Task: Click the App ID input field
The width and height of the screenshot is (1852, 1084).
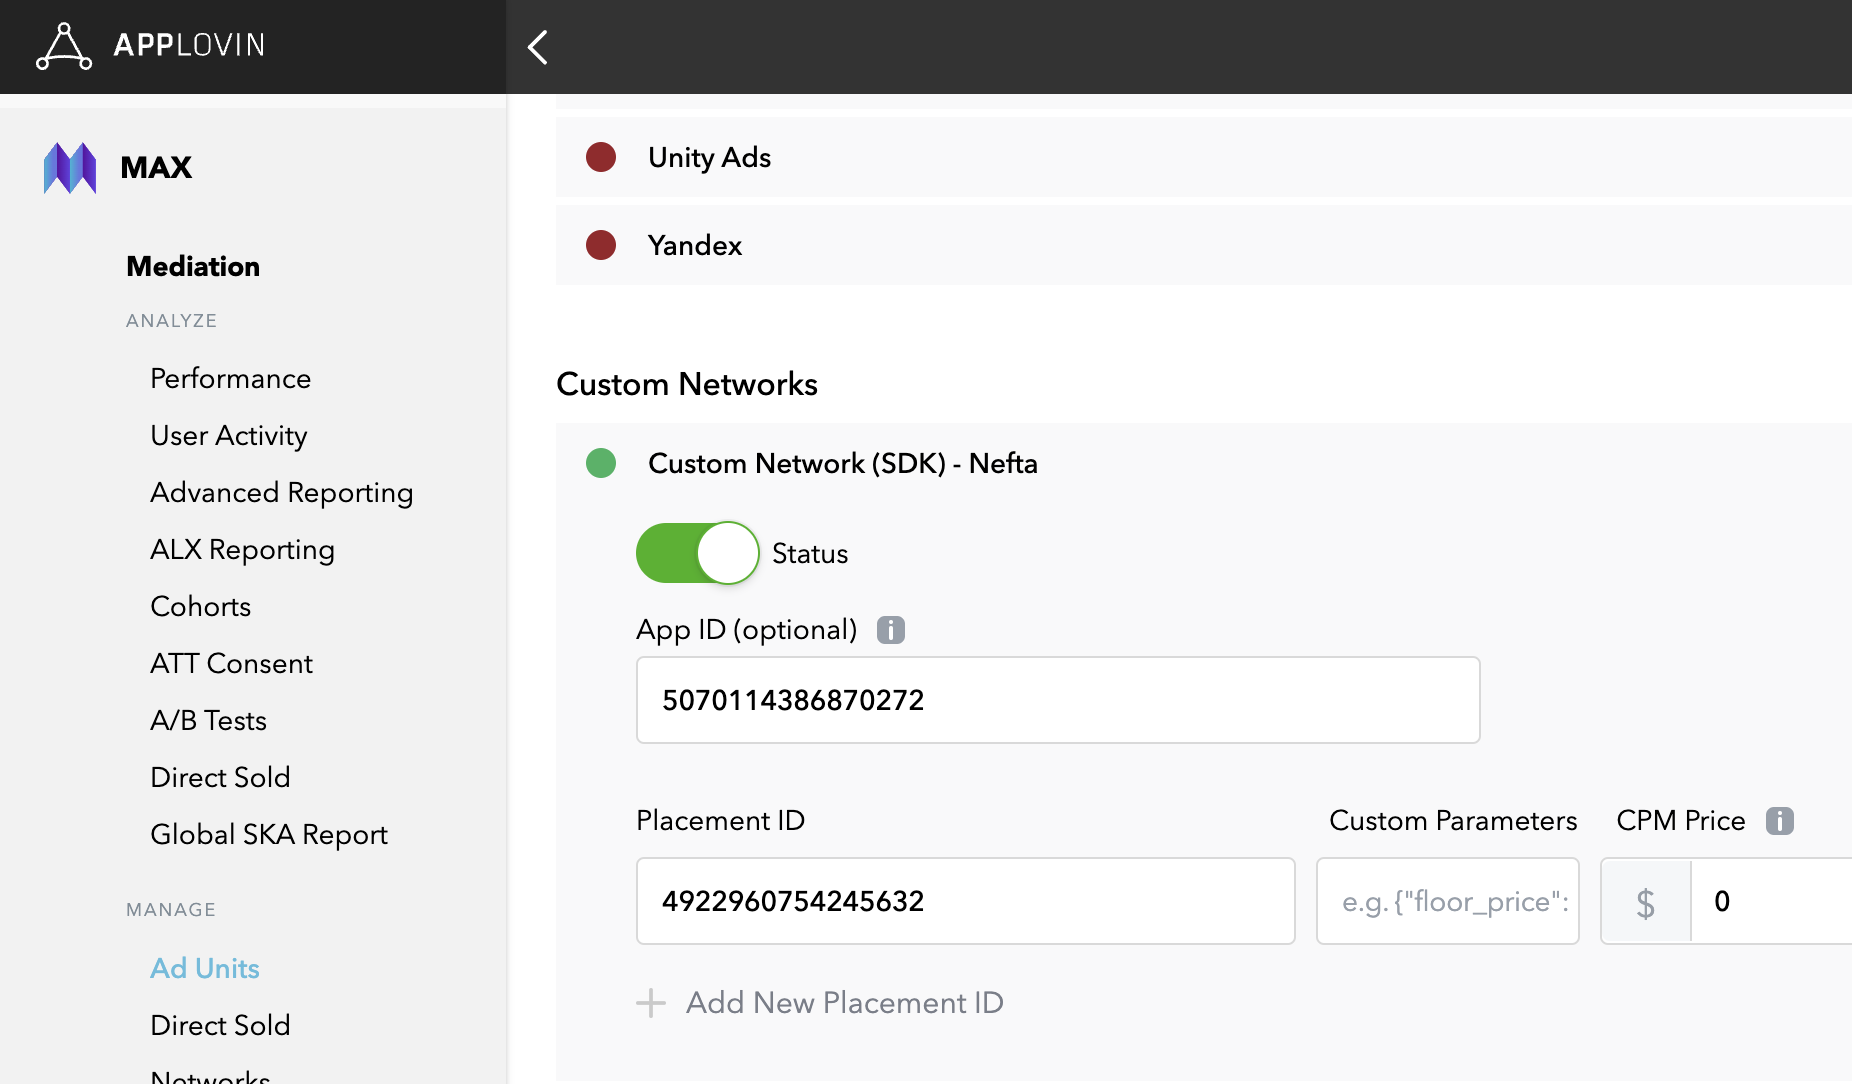Action: tap(1058, 700)
